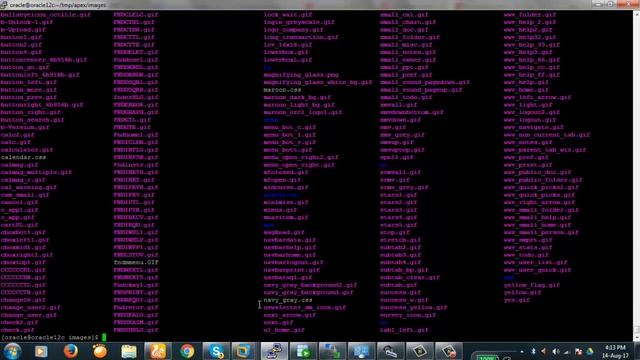Open the key-shaped taskbar app
The height and width of the screenshot is (360, 640).
390,351
